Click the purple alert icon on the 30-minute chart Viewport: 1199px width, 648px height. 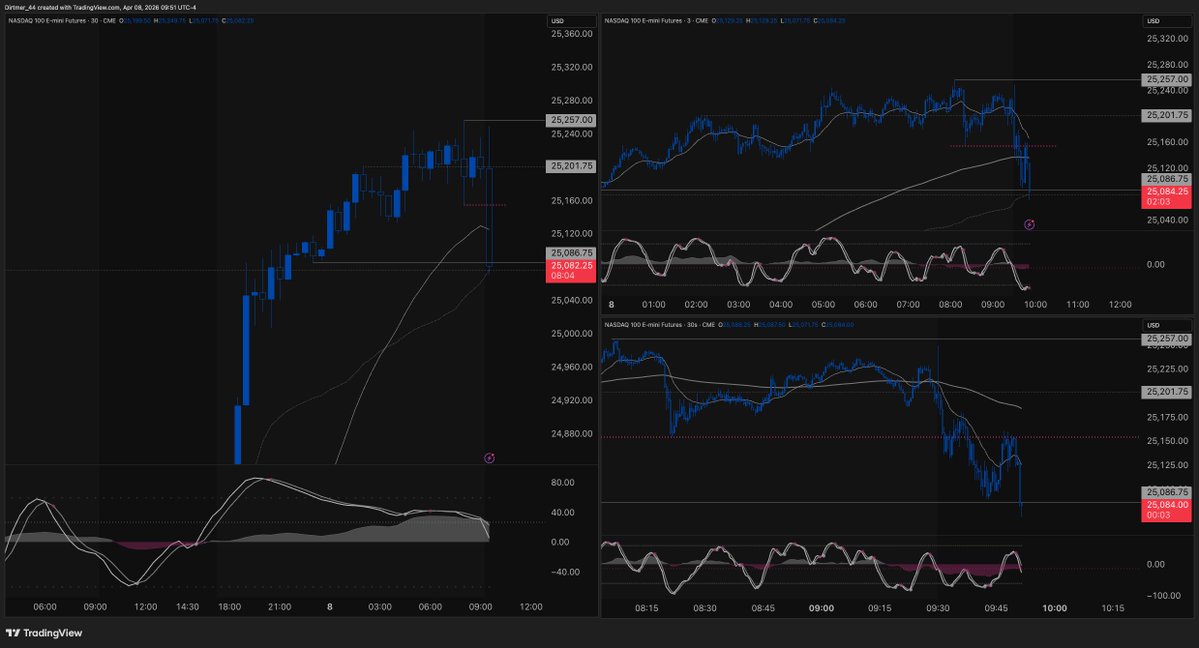489,458
